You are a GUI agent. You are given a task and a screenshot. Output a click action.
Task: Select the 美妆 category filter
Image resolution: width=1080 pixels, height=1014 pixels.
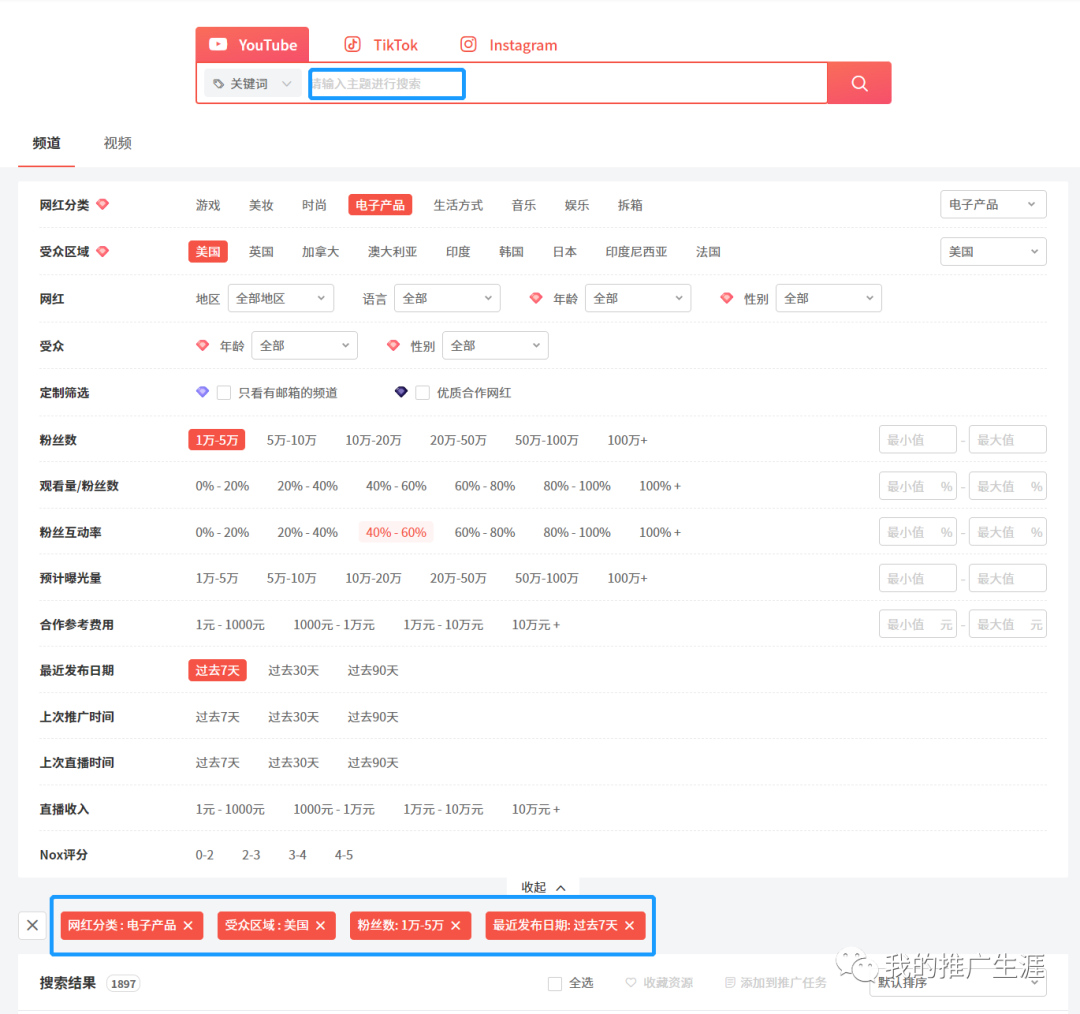coord(261,205)
